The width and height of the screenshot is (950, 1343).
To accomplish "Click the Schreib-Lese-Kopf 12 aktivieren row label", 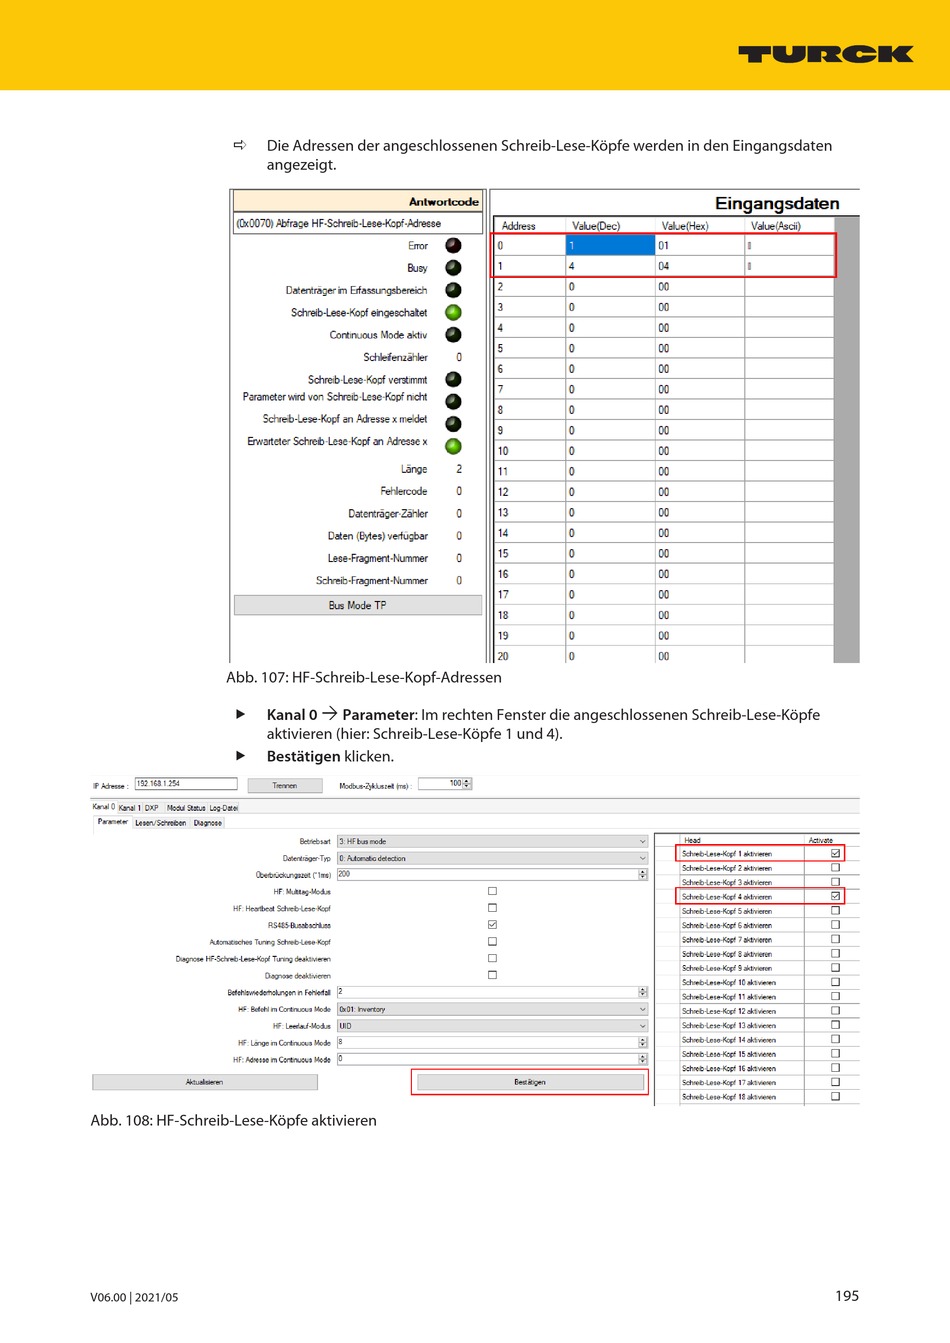I will [727, 1011].
